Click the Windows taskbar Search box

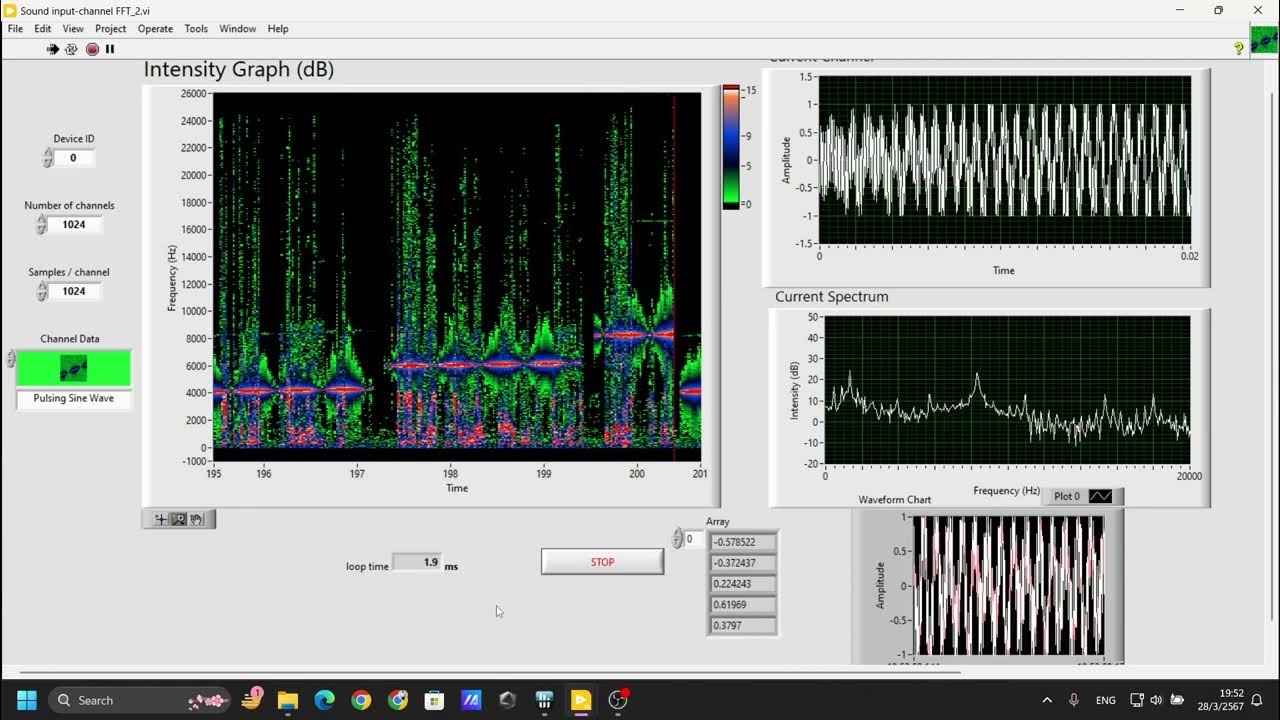point(138,700)
